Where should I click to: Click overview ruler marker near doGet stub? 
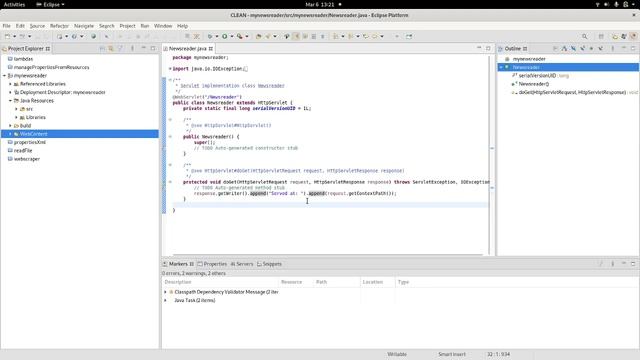[492, 188]
